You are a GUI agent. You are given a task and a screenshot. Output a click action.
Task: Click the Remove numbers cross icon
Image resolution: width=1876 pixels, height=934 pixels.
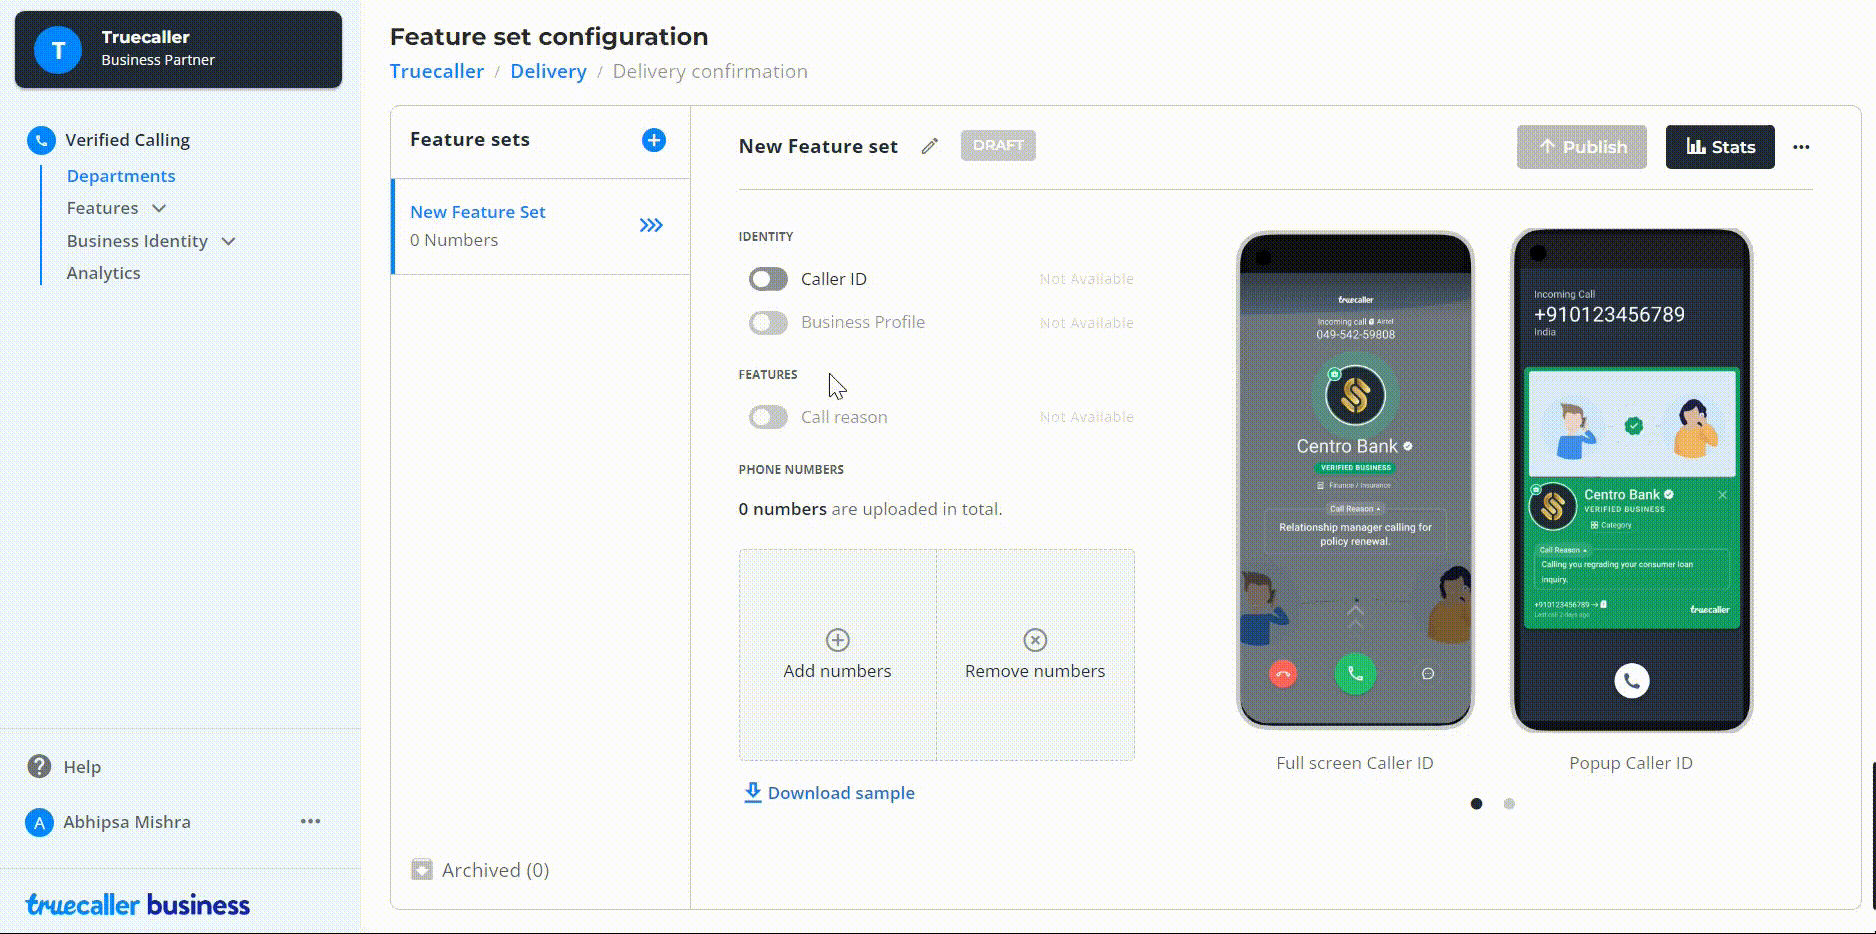coord(1035,640)
